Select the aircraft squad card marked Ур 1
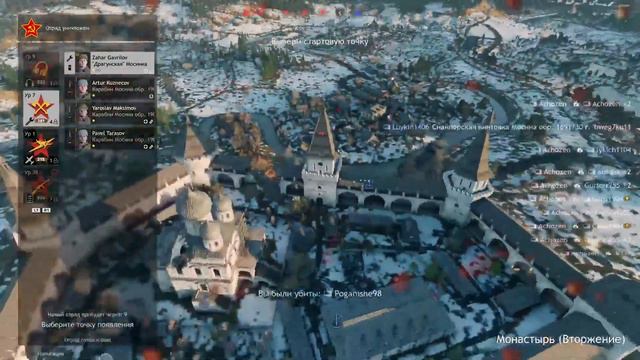 [41, 147]
